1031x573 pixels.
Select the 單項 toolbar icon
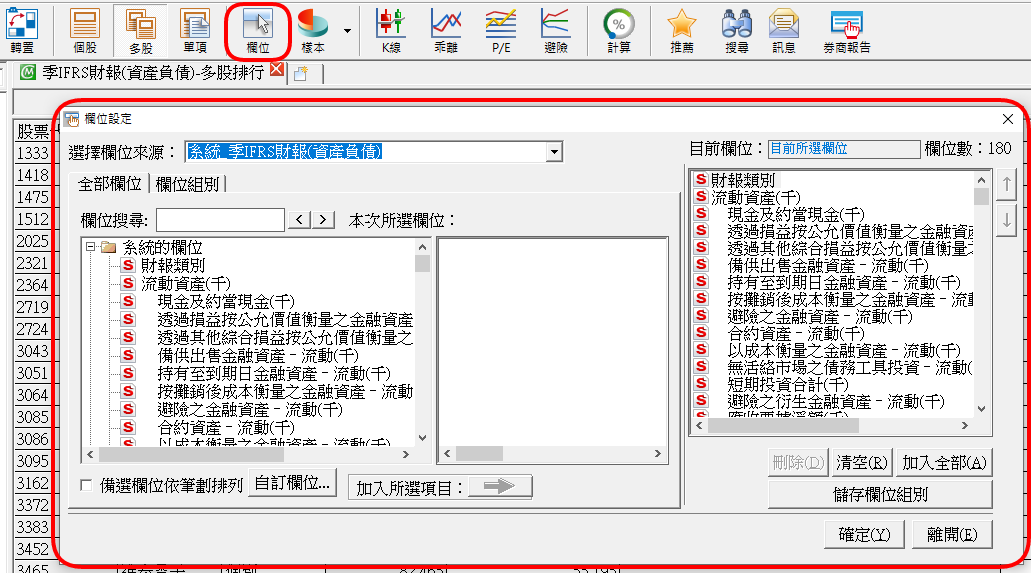[x=195, y=30]
